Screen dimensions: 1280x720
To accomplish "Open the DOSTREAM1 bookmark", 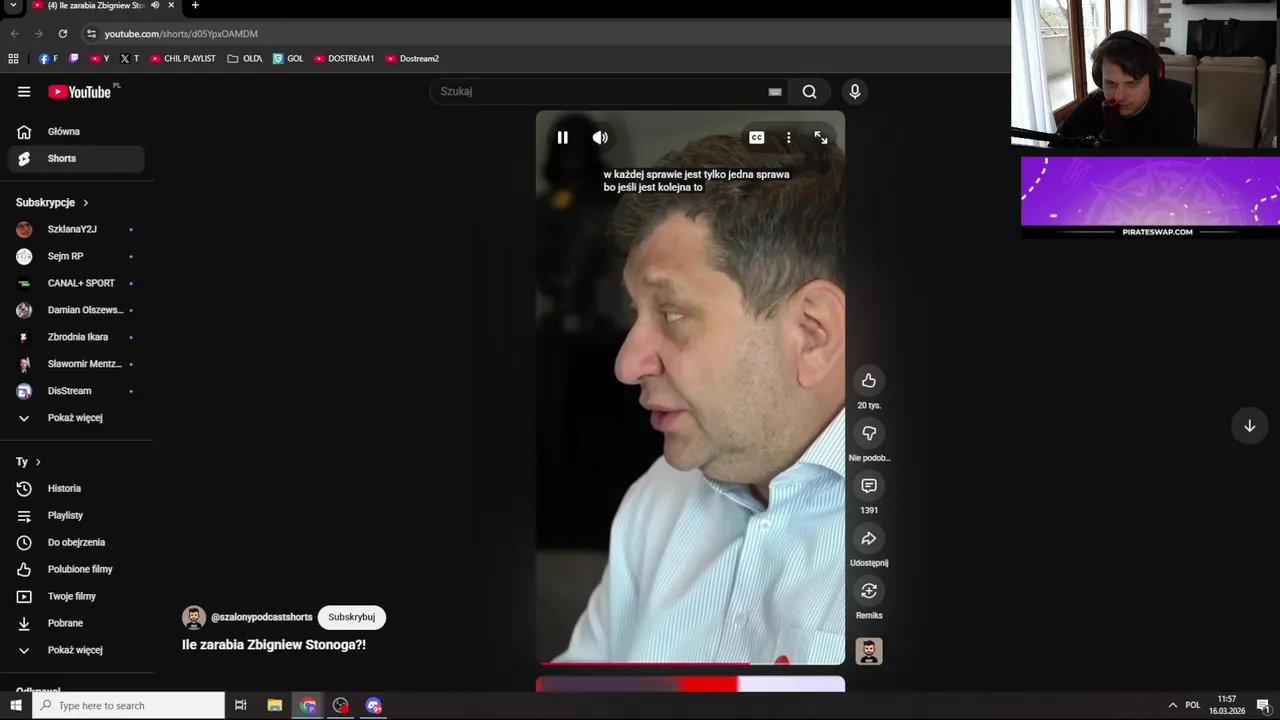I will point(344,59).
